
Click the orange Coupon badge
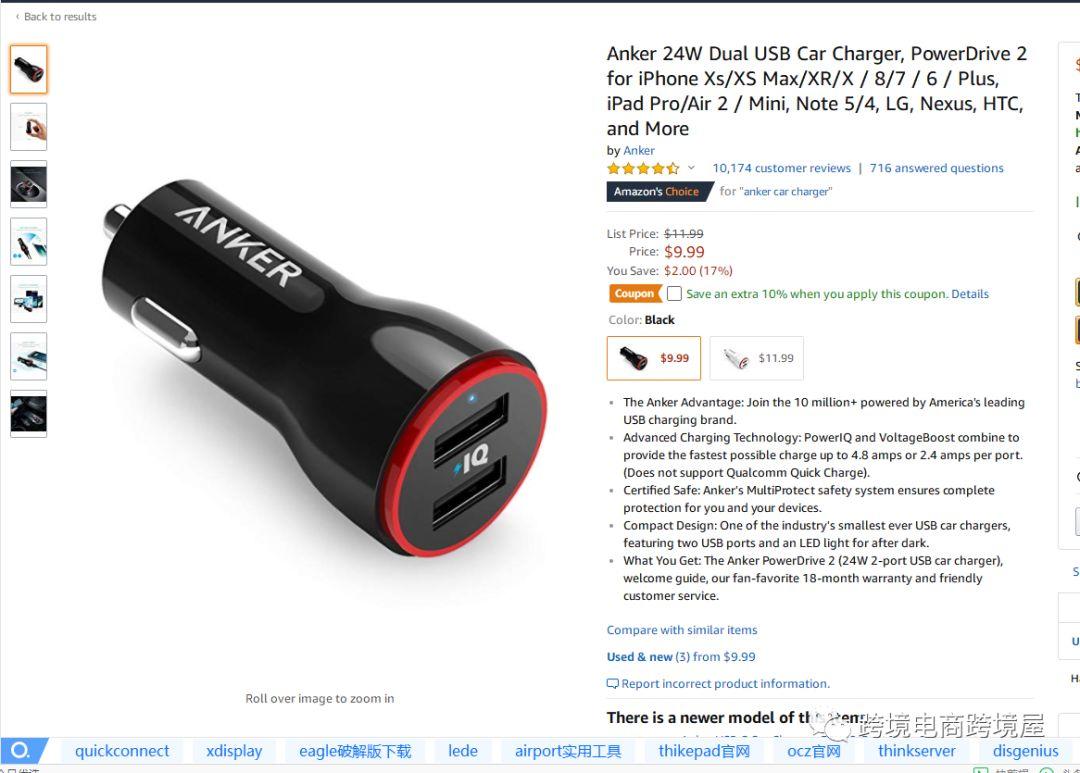[634, 293]
